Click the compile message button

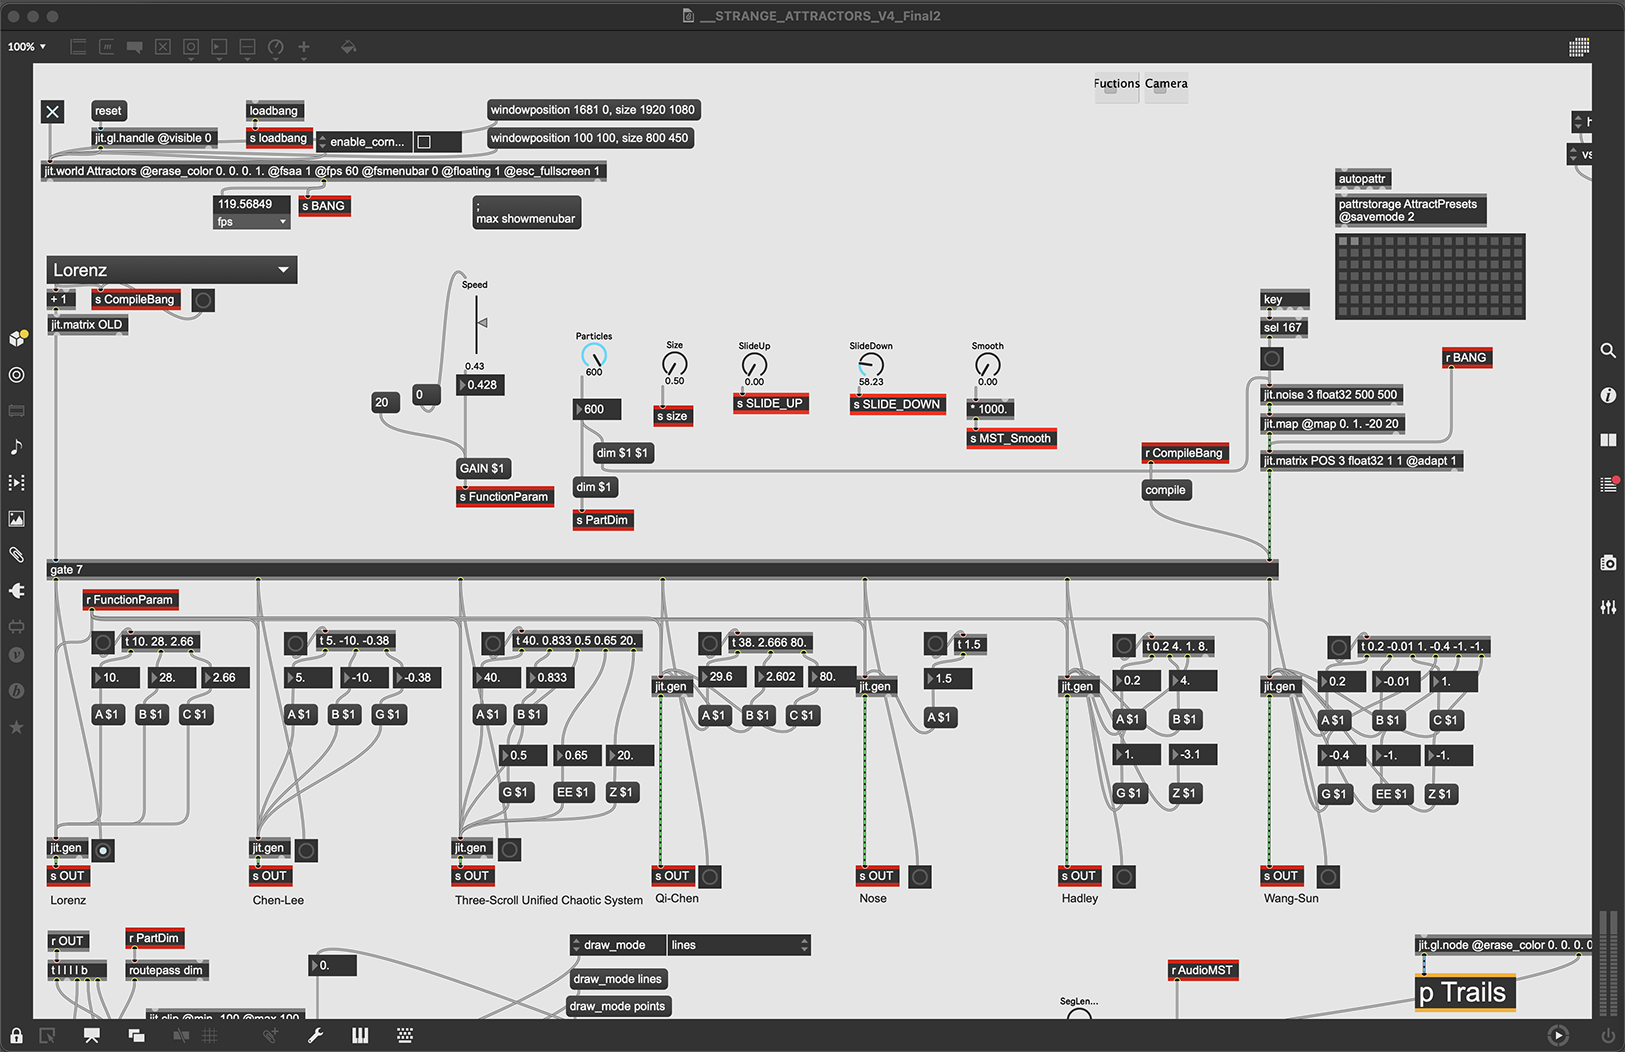[1165, 490]
